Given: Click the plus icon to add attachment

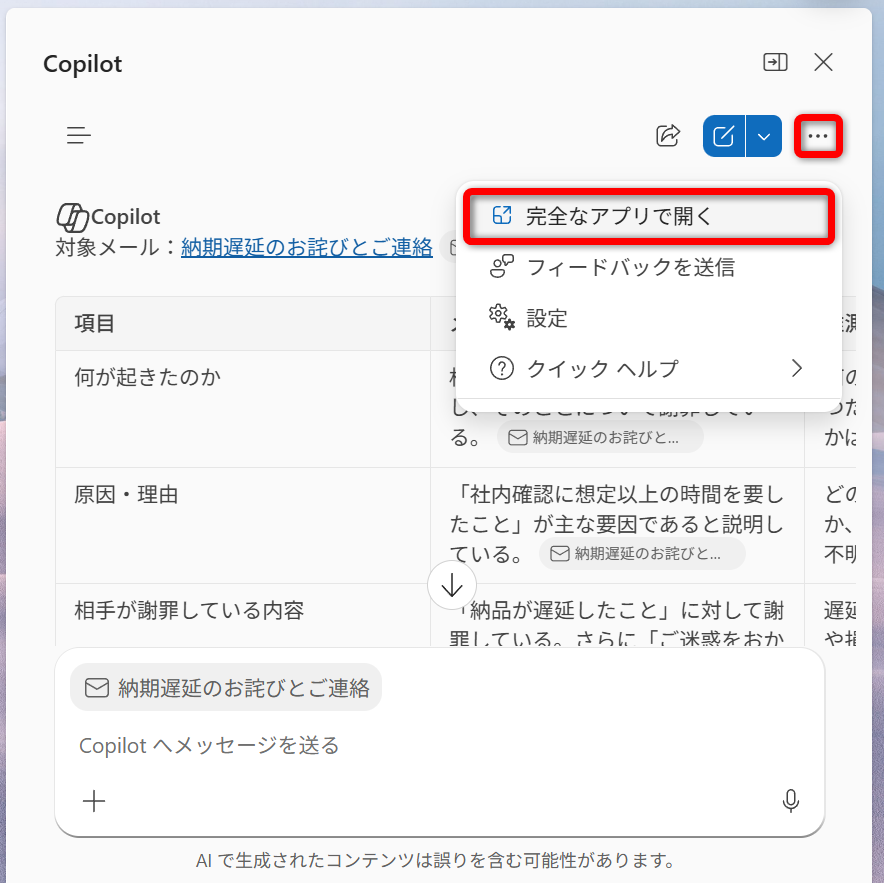Looking at the screenshot, I should tap(94, 801).
